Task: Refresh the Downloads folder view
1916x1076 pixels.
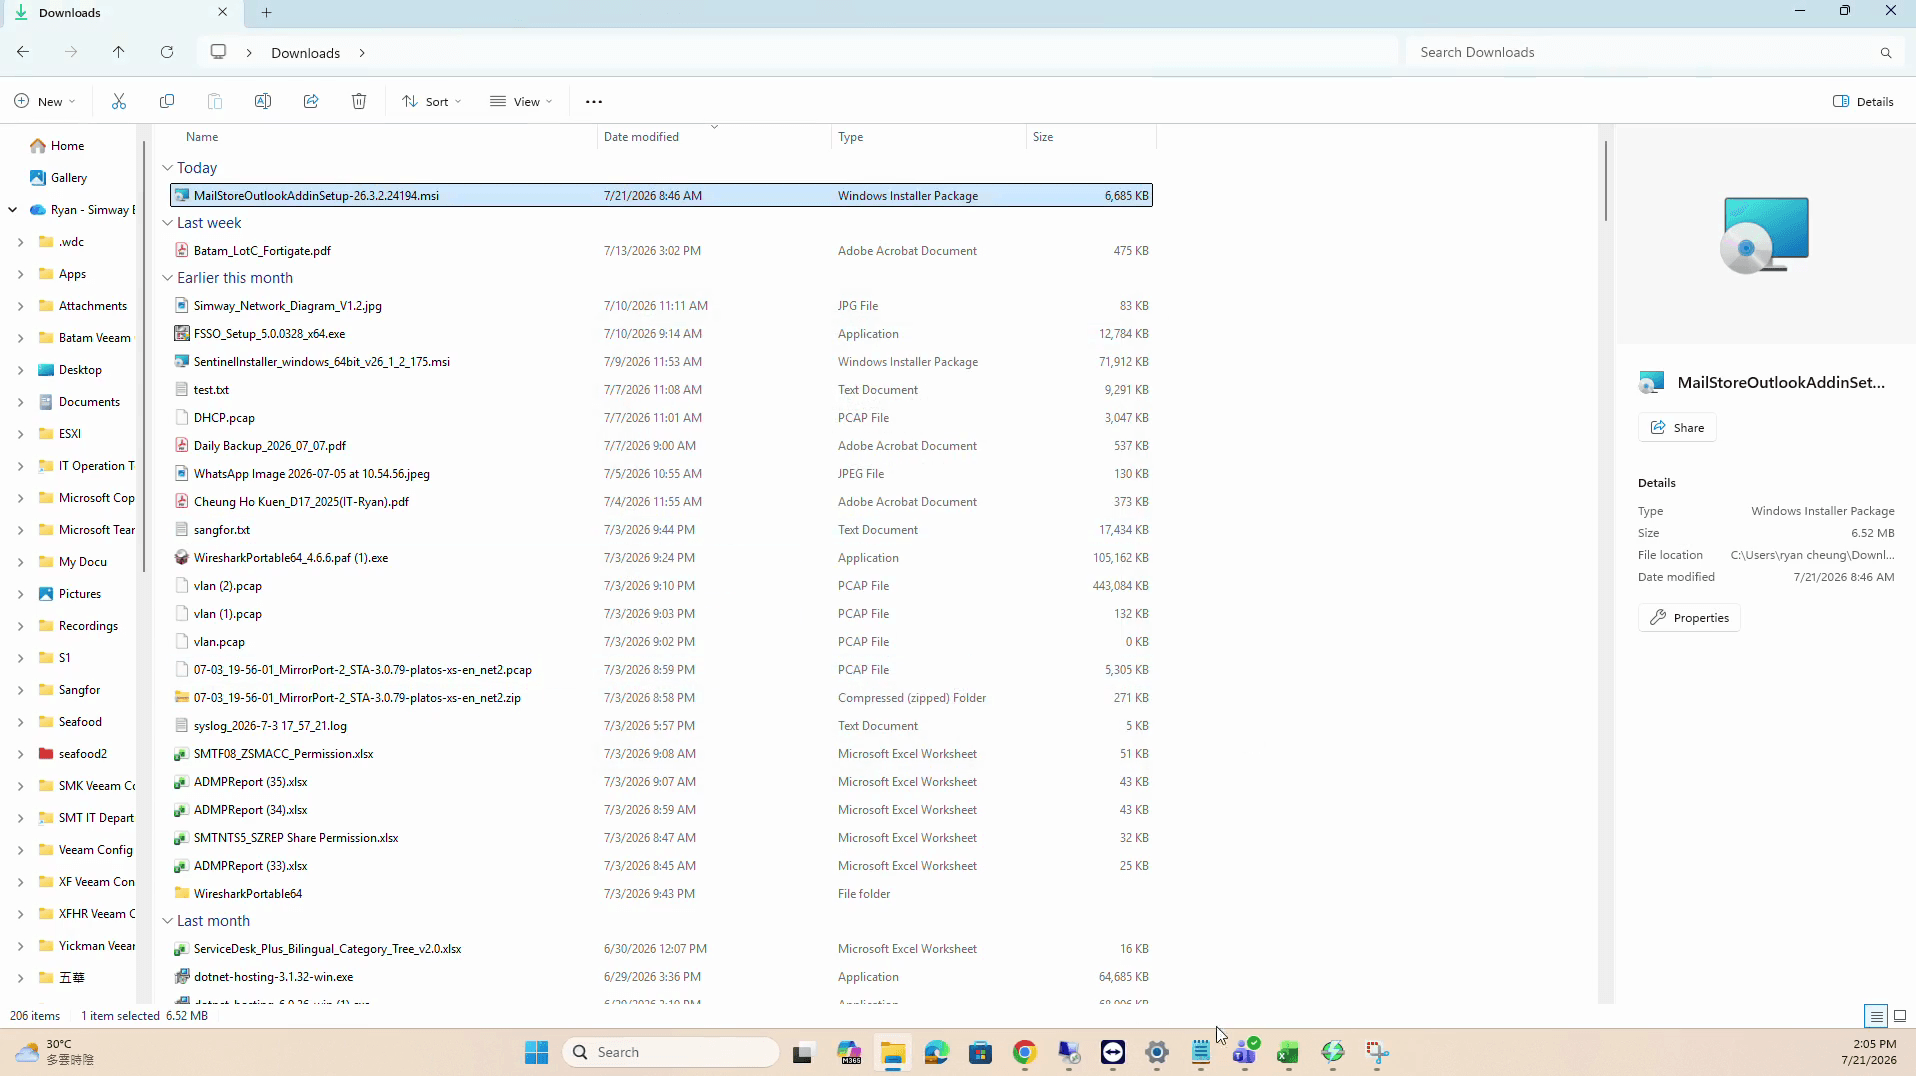Action: [x=167, y=52]
